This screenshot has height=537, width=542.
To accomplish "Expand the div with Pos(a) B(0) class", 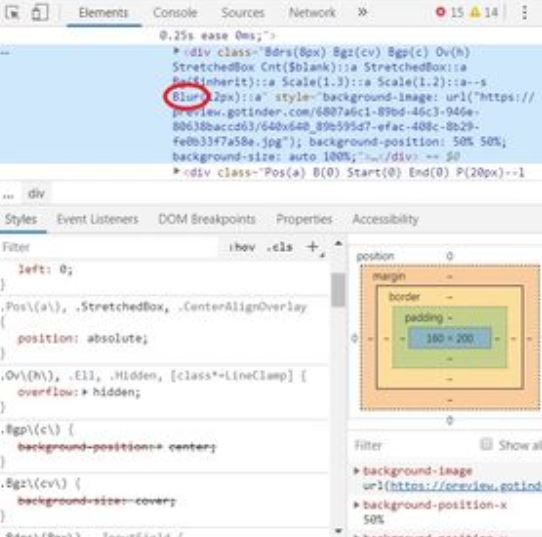I will coord(176,171).
